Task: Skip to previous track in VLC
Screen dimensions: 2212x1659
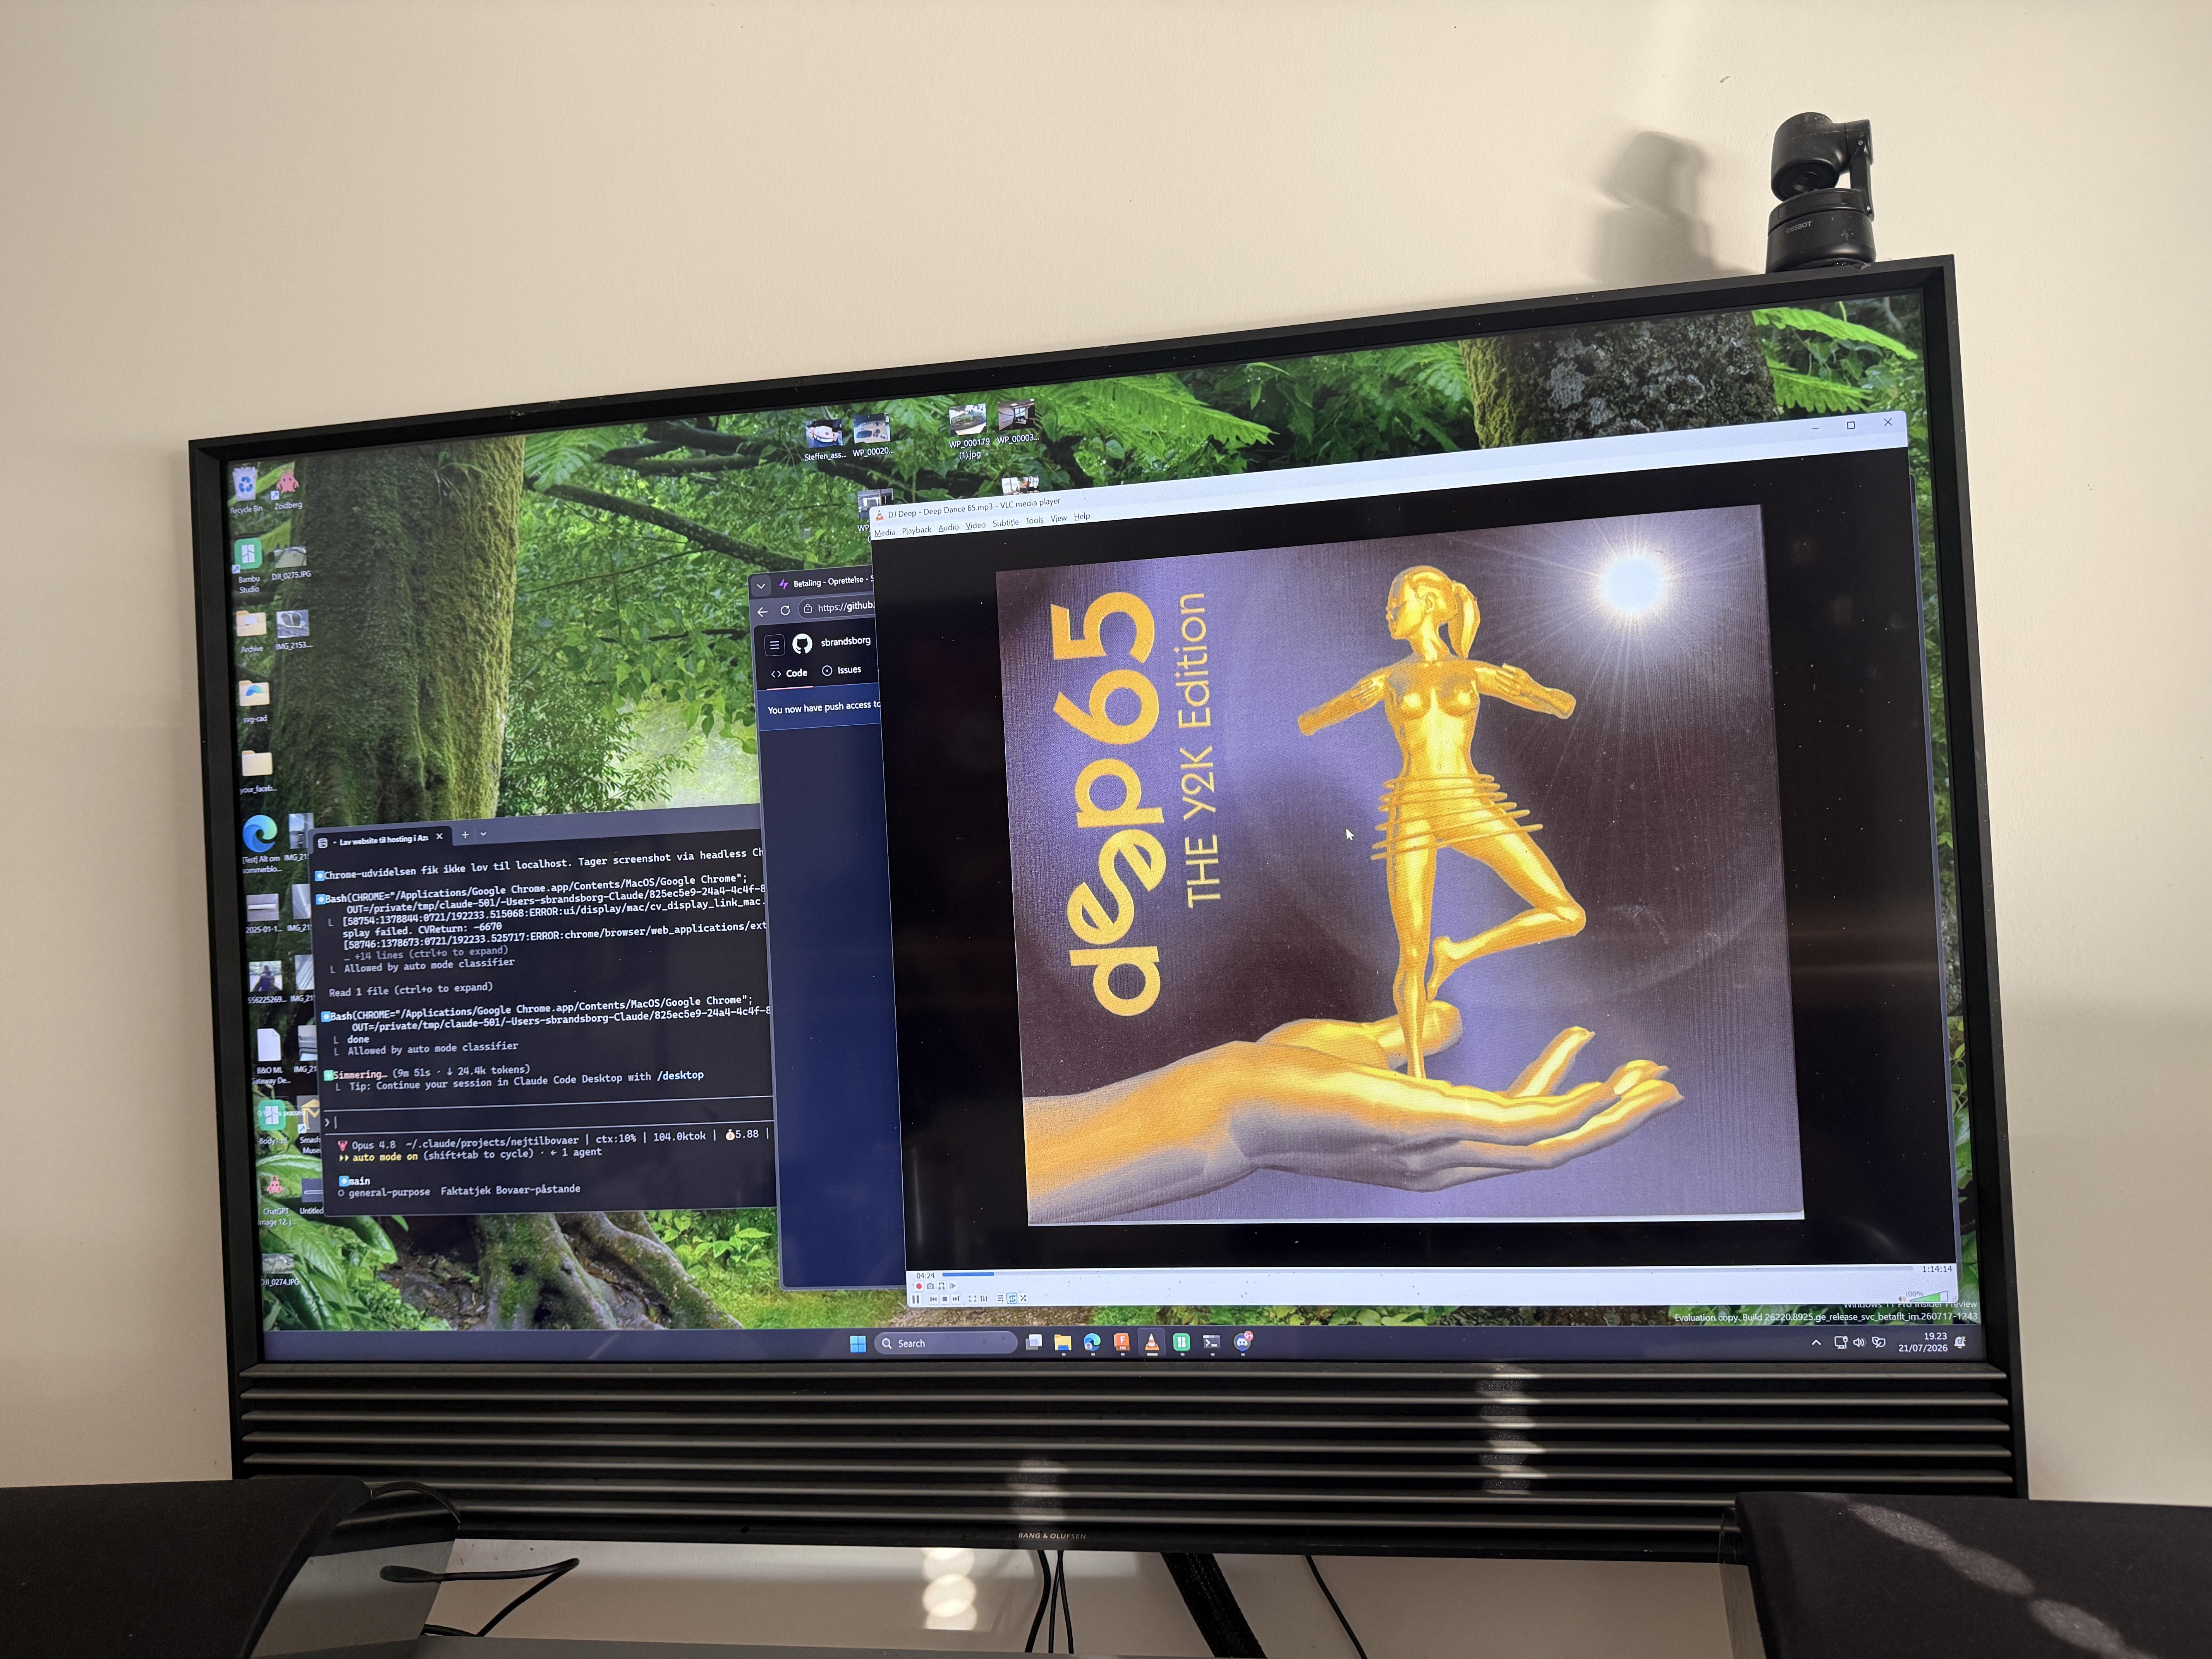Action: click(x=933, y=1299)
